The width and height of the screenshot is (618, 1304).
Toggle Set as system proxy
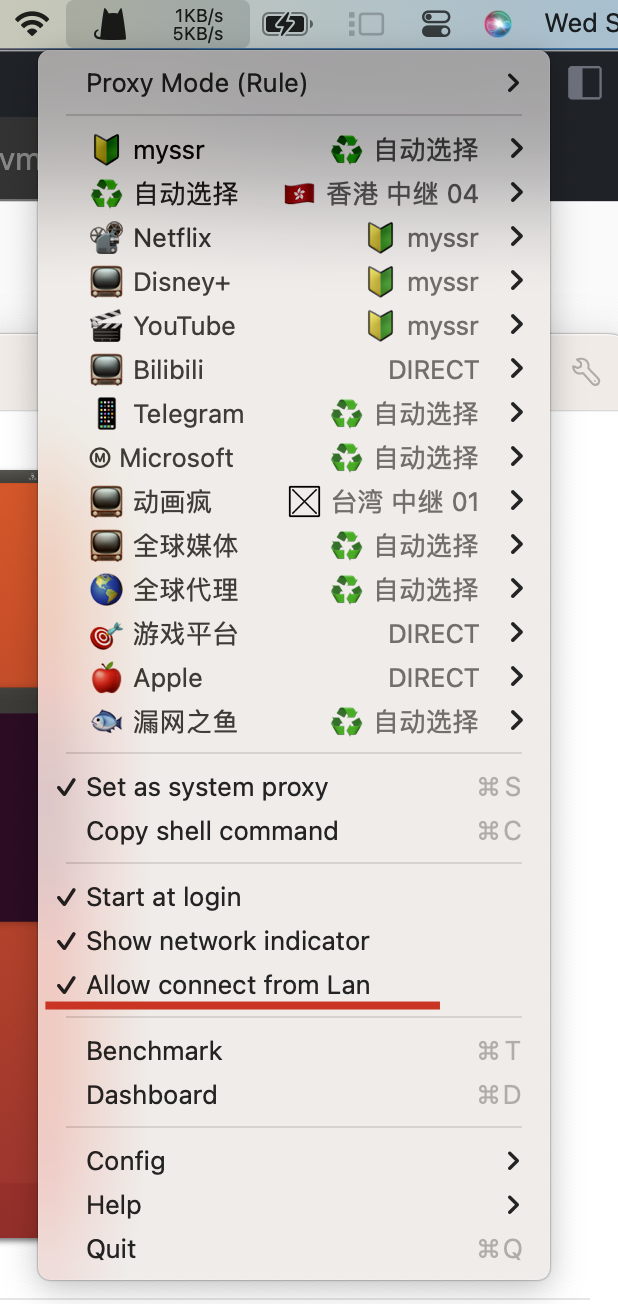[x=207, y=787]
